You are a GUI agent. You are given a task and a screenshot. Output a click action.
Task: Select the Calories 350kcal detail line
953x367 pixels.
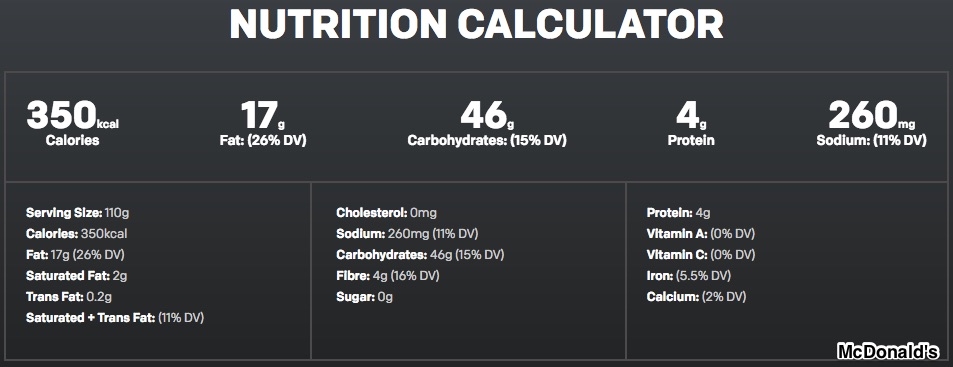(77, 233)
